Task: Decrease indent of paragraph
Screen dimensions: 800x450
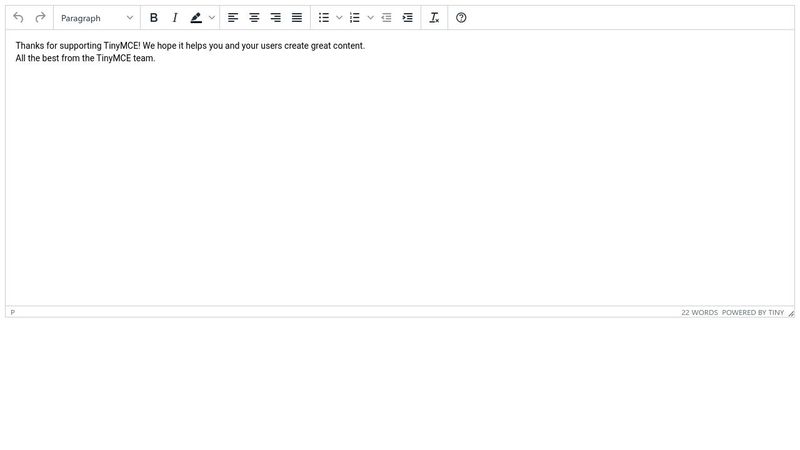Action: pos(386,18)
